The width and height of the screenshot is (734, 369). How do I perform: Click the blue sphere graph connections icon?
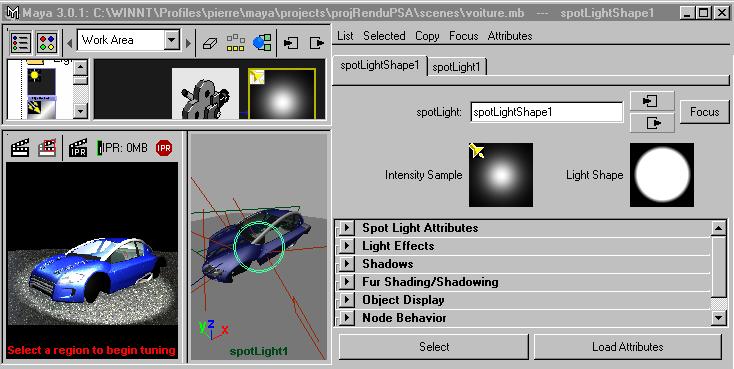point(262,43)
